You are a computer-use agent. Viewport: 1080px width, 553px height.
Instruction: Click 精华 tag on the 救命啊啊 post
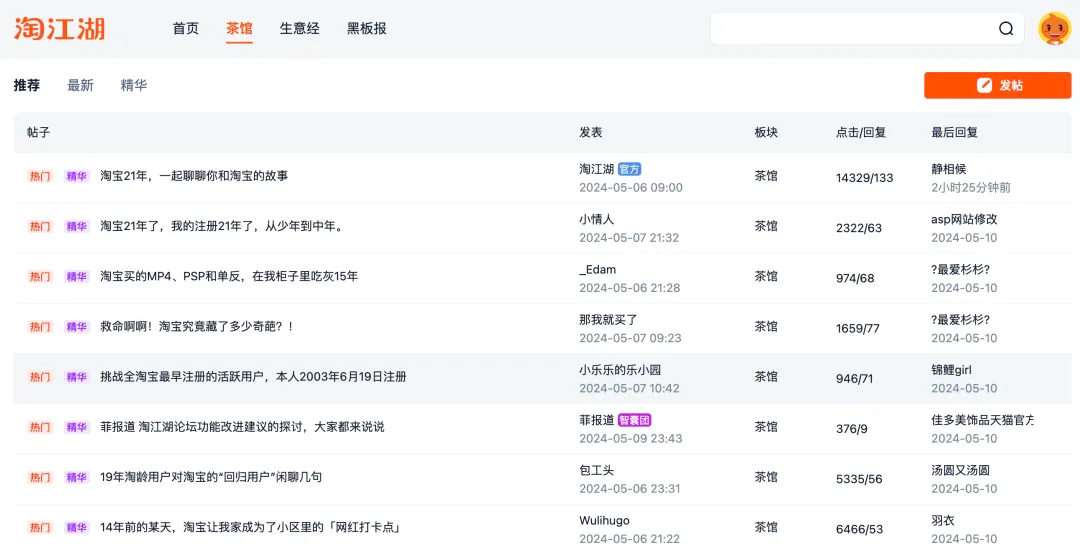[77, 327]
